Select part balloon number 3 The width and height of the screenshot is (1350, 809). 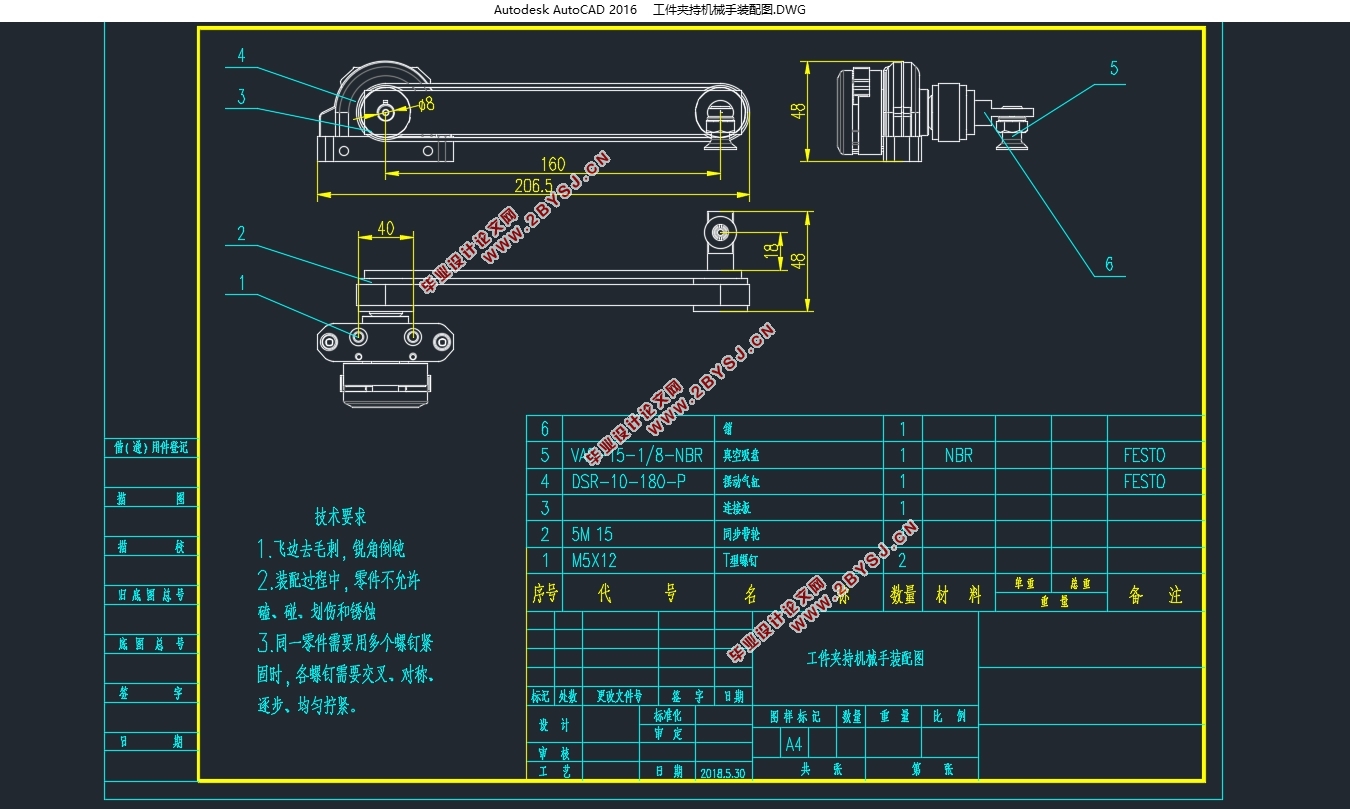[241, 97]
